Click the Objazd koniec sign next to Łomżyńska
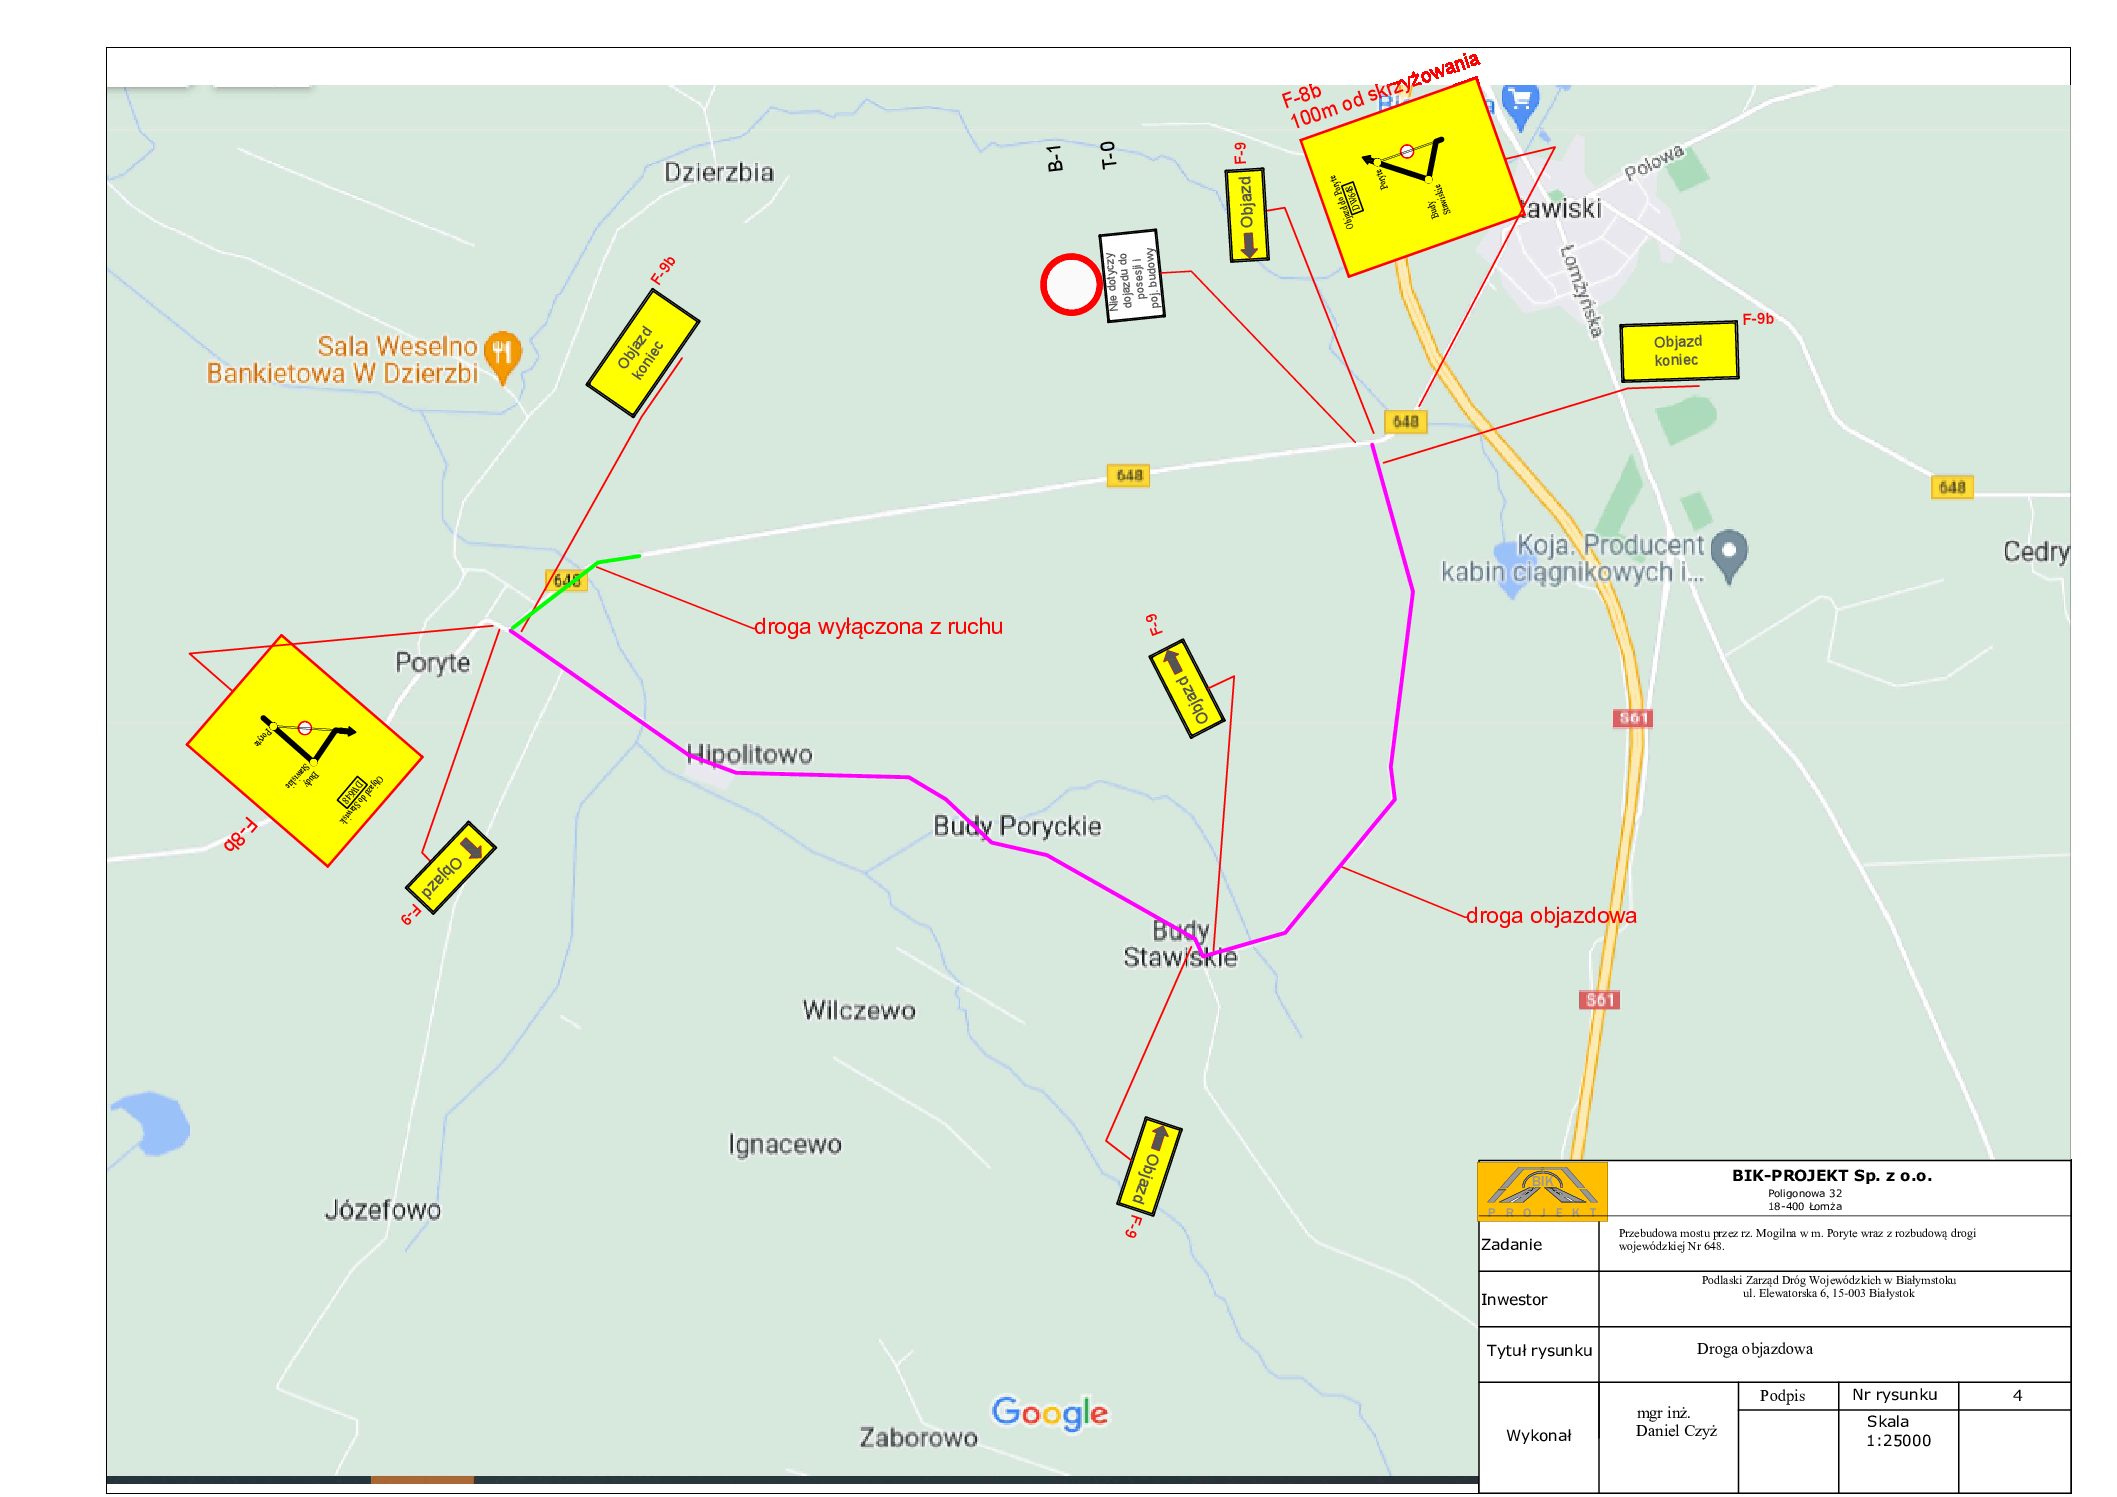 coord(1679,351)
